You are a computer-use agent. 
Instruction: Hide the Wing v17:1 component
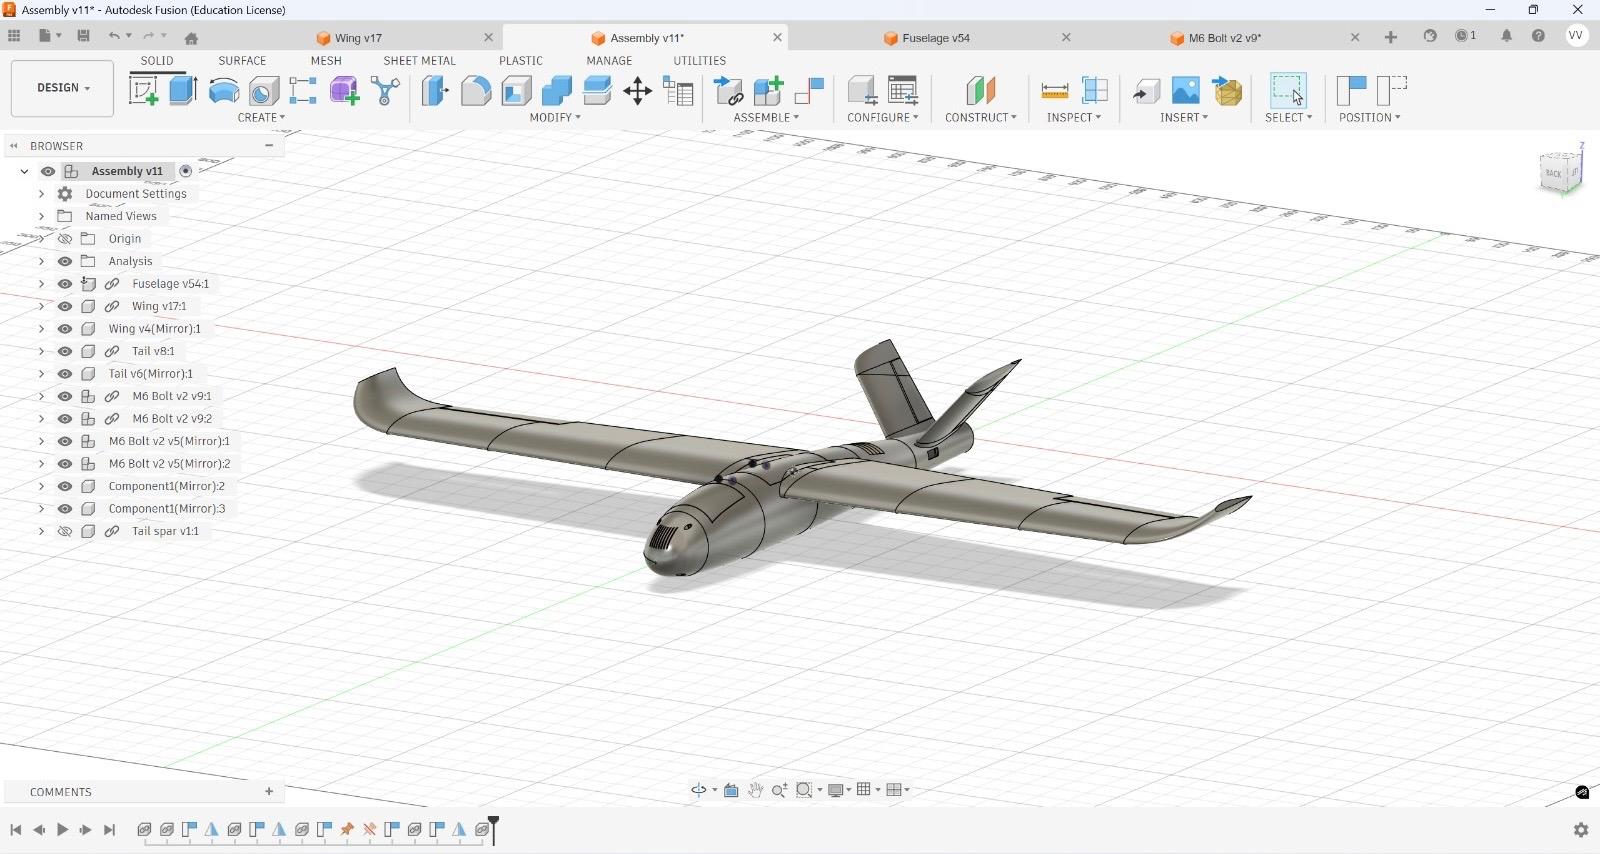[x=65, y=306]
